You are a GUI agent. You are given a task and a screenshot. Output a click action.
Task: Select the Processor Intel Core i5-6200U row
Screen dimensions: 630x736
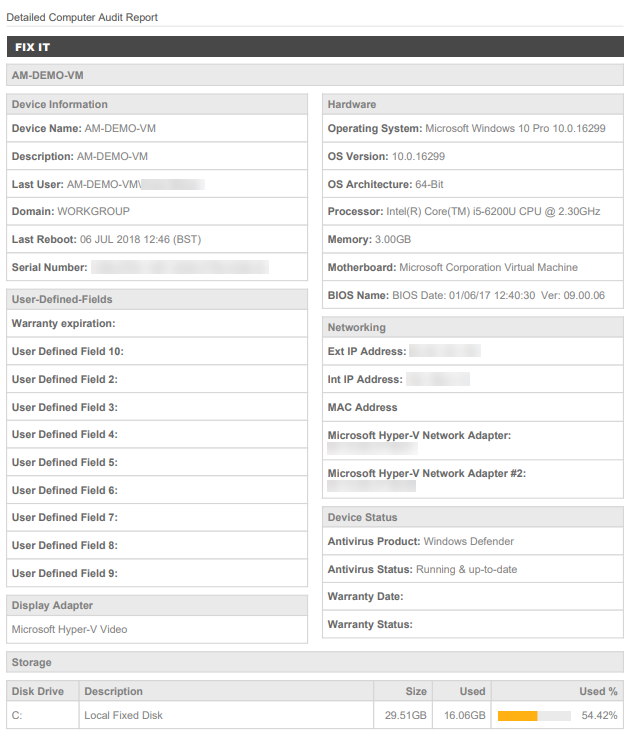pos(473,212)
